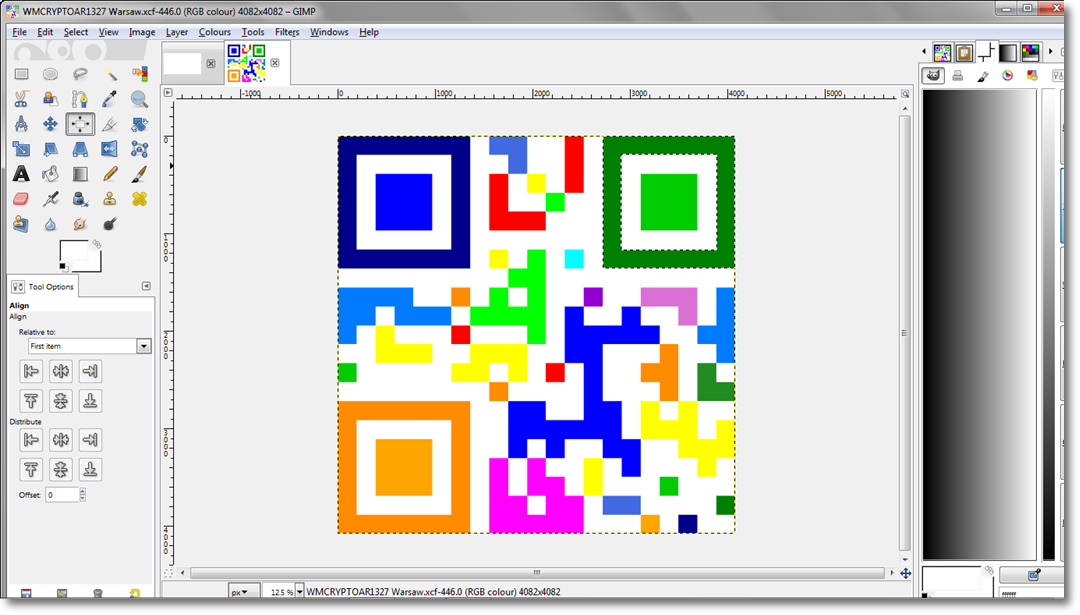Image resolution: width=1080 pixels, height=615 pixels.
Task: Align right edge of target
Action: point(90,371)
